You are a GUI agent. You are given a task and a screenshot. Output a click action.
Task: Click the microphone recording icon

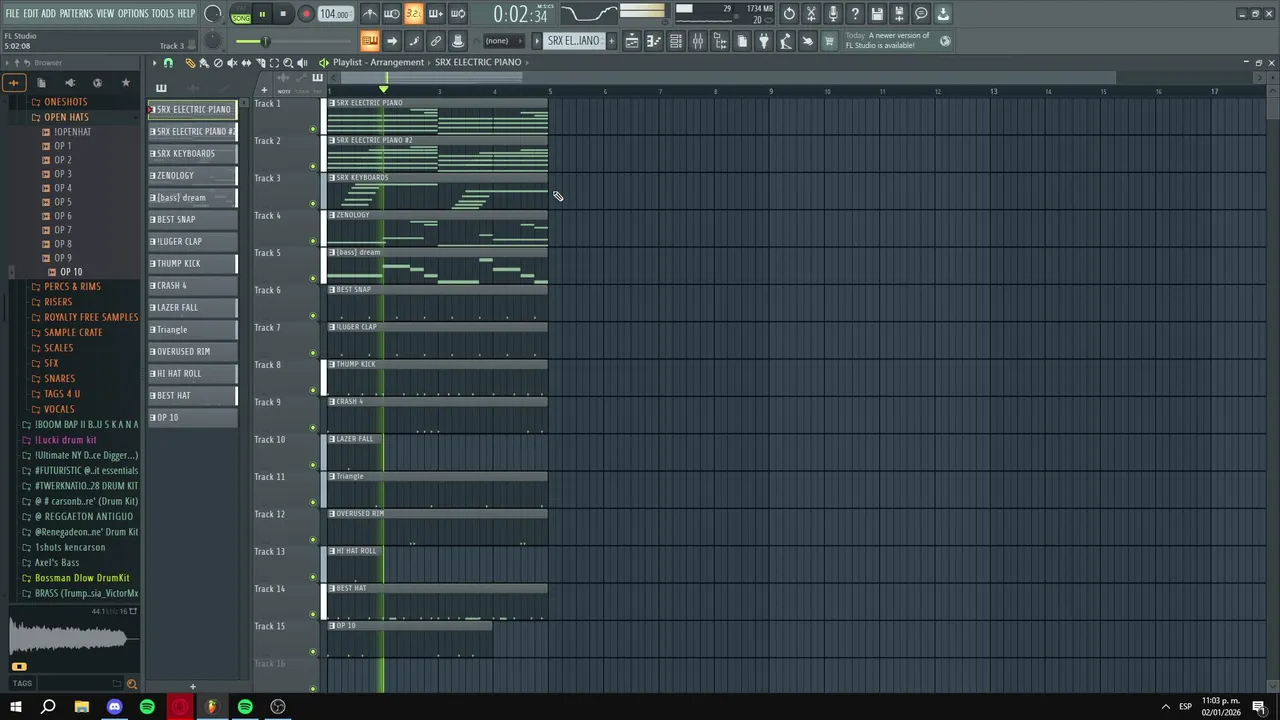click(x=832, y=13)
